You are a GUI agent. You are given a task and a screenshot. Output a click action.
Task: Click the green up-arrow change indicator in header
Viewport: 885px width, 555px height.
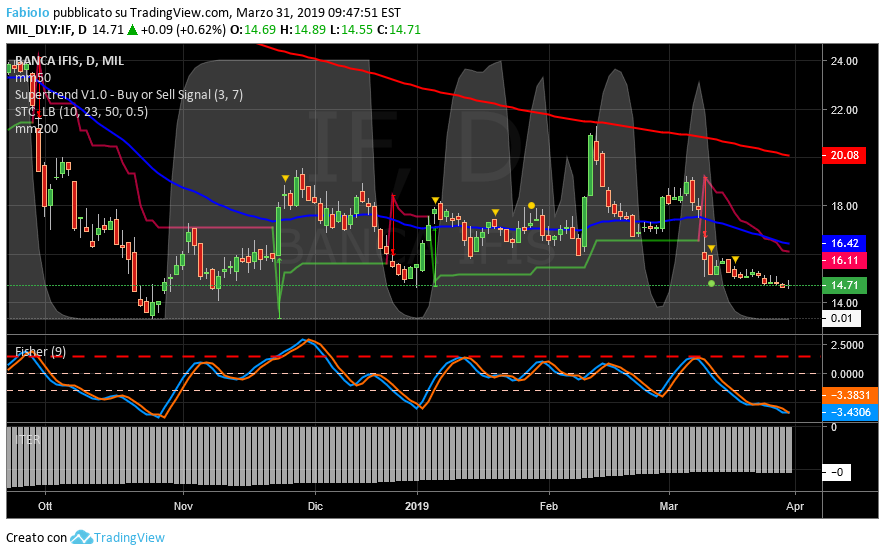[132, 30]
